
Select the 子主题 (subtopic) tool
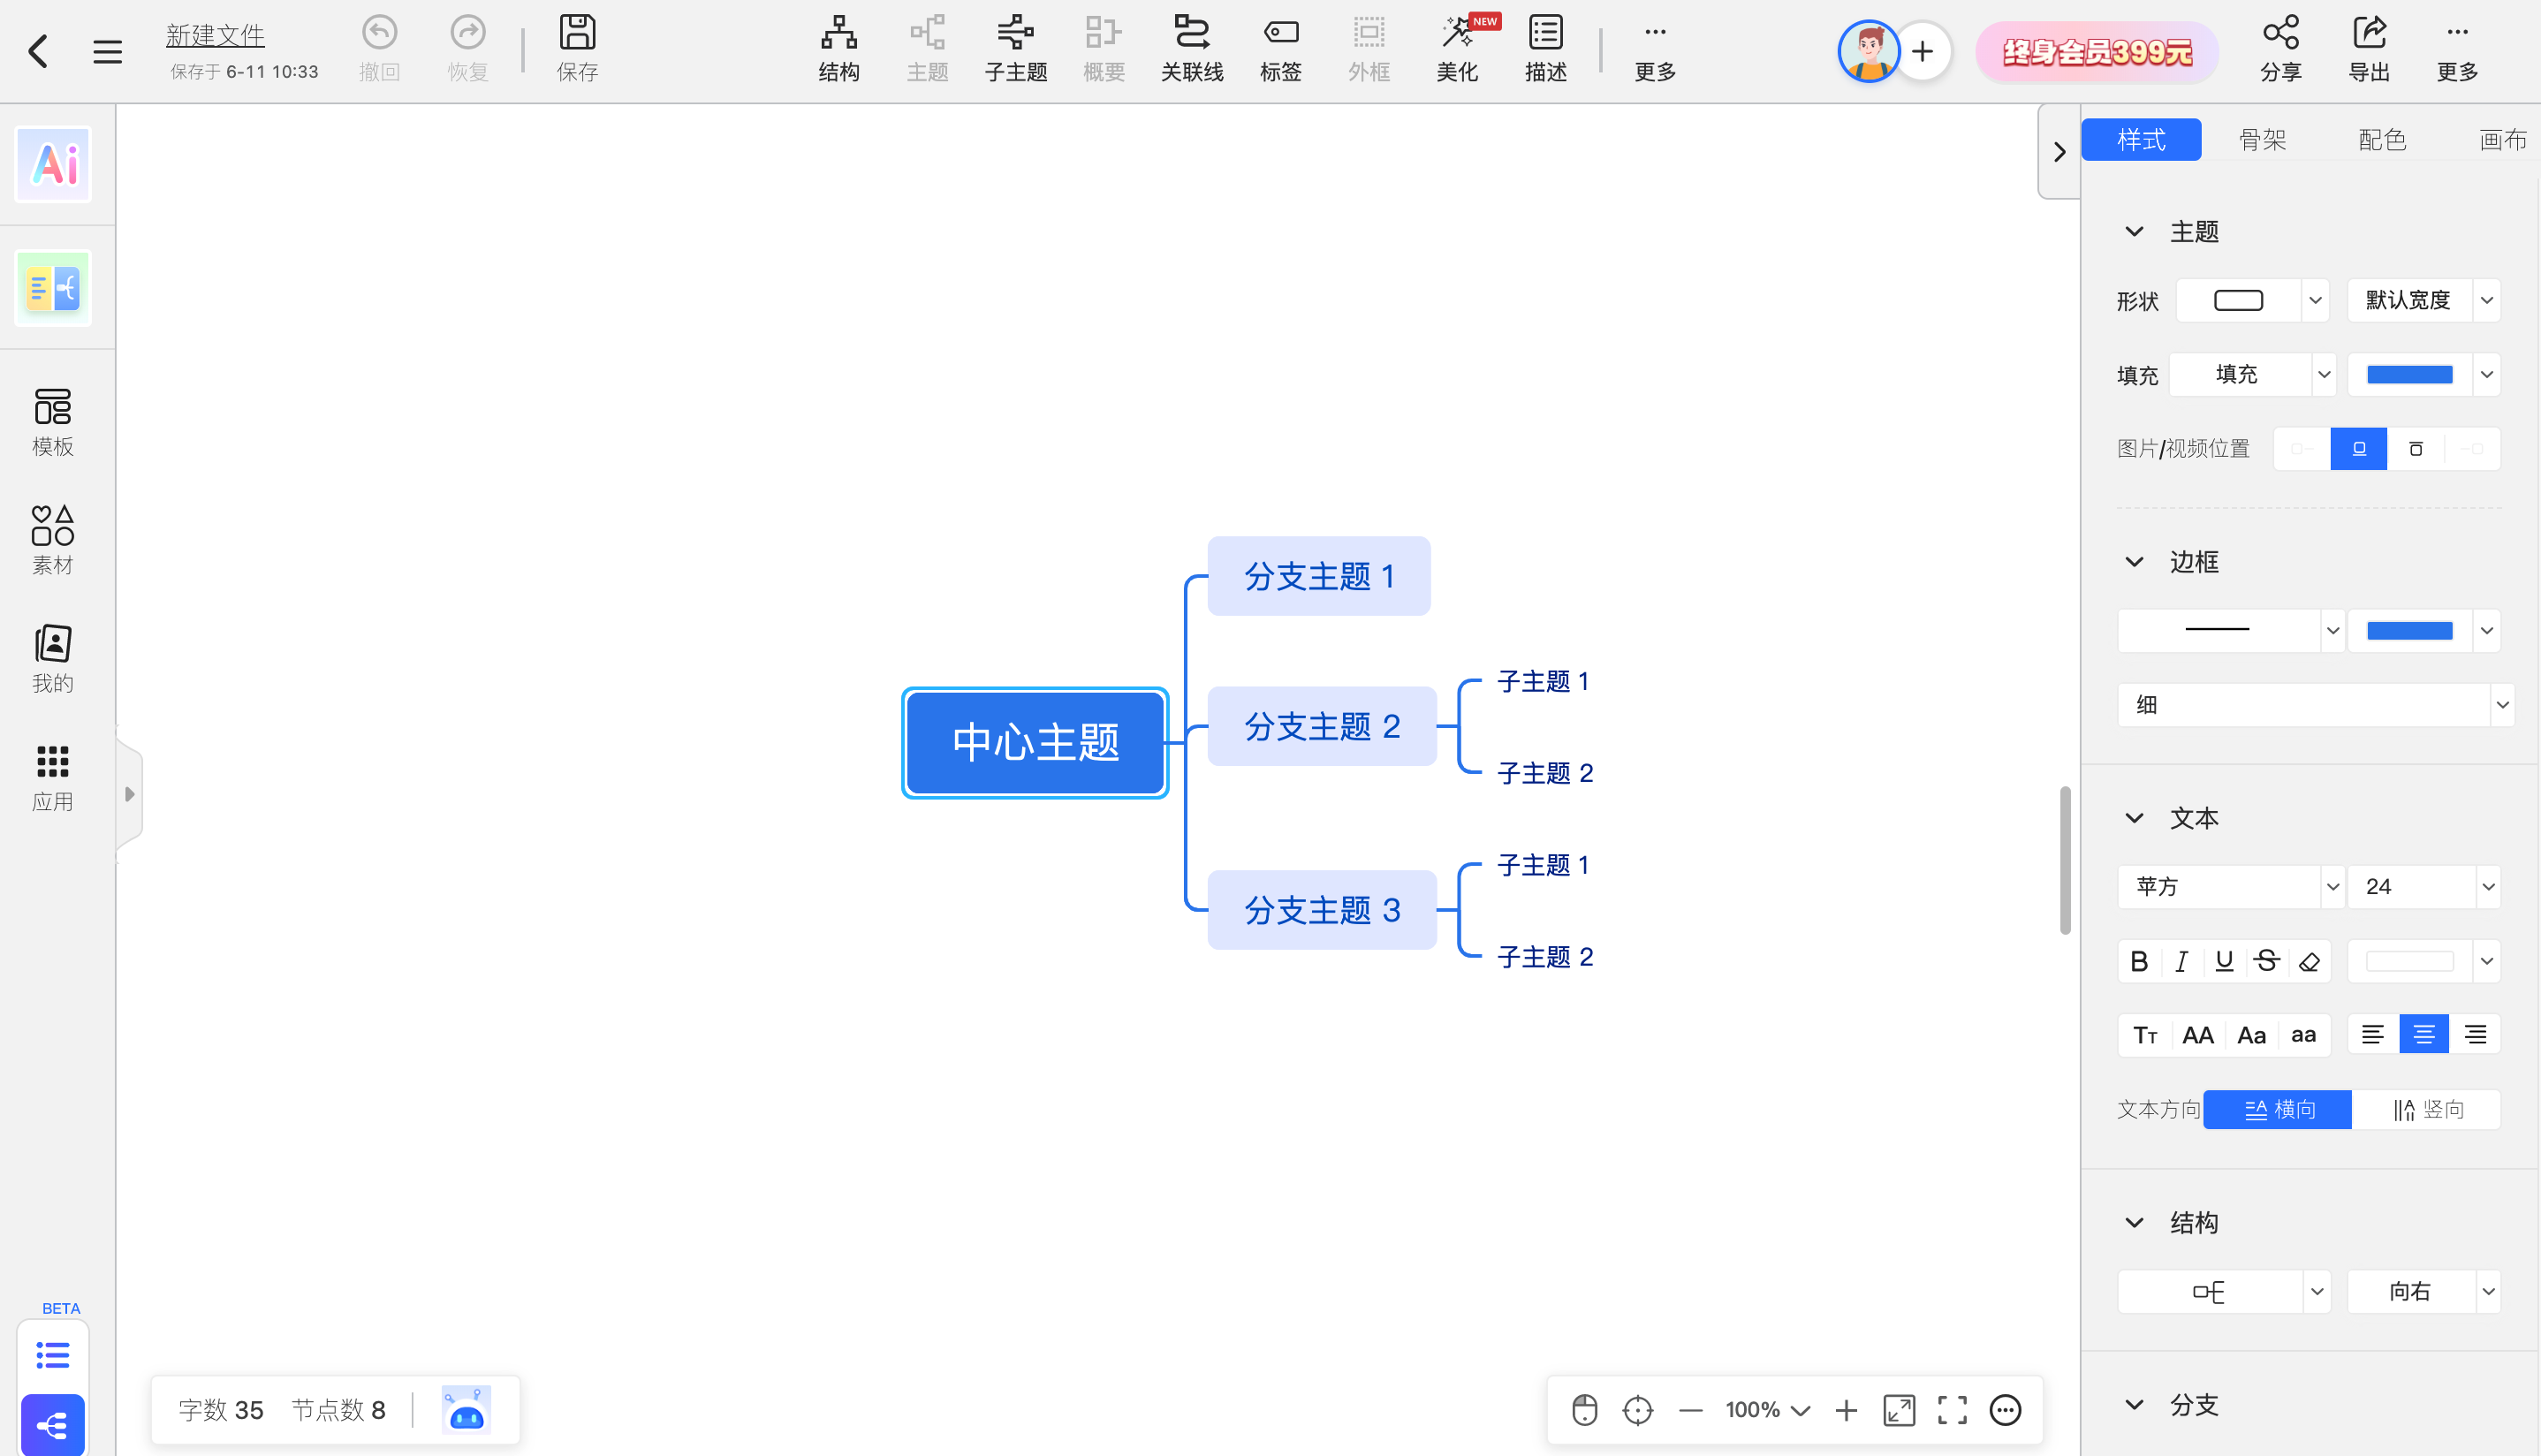pyautogui.click(x=1014, y=47)
